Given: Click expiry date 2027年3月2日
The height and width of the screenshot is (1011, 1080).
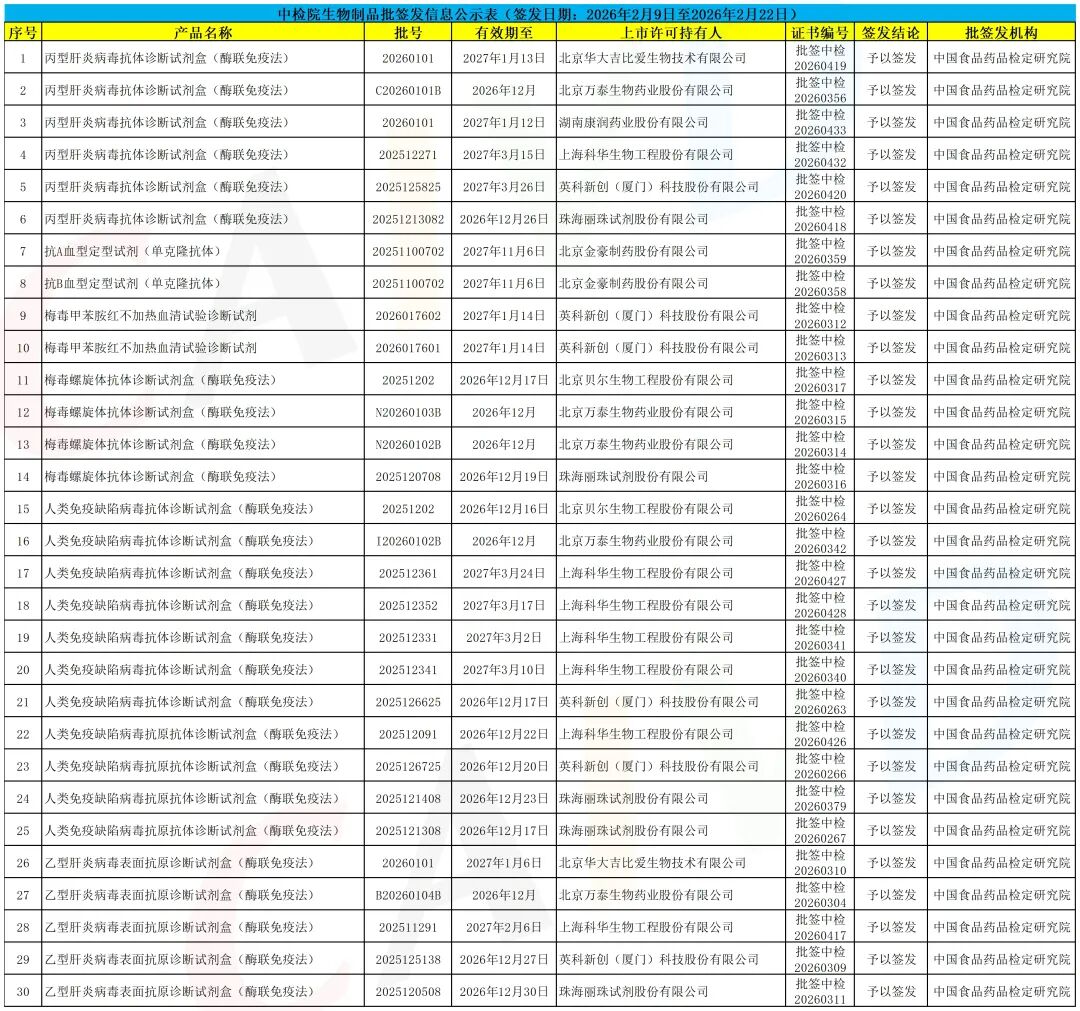Looking at the screenshot, I should [503, 638].
